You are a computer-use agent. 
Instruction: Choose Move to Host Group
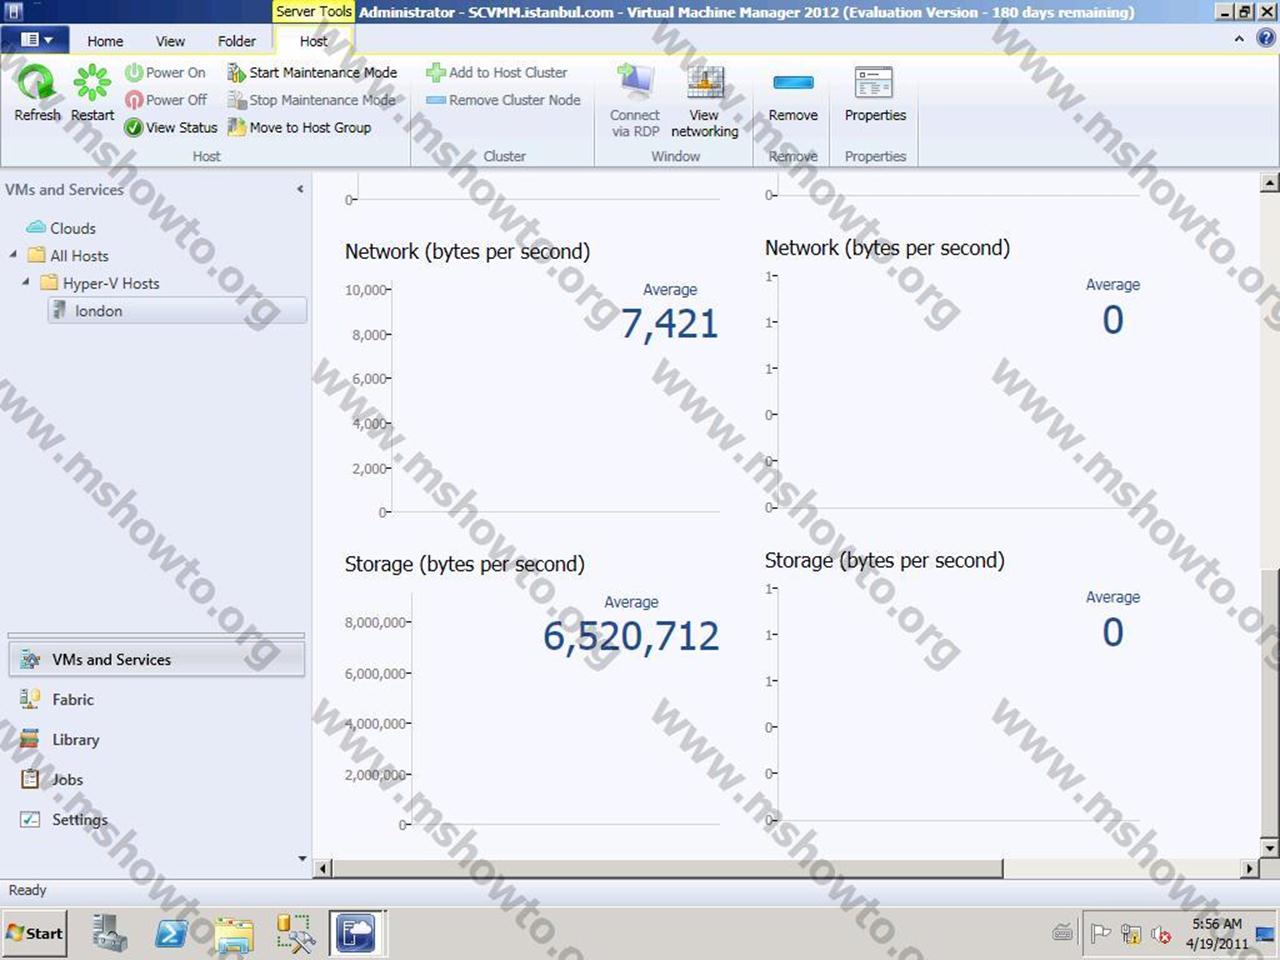tap(299, 127)
